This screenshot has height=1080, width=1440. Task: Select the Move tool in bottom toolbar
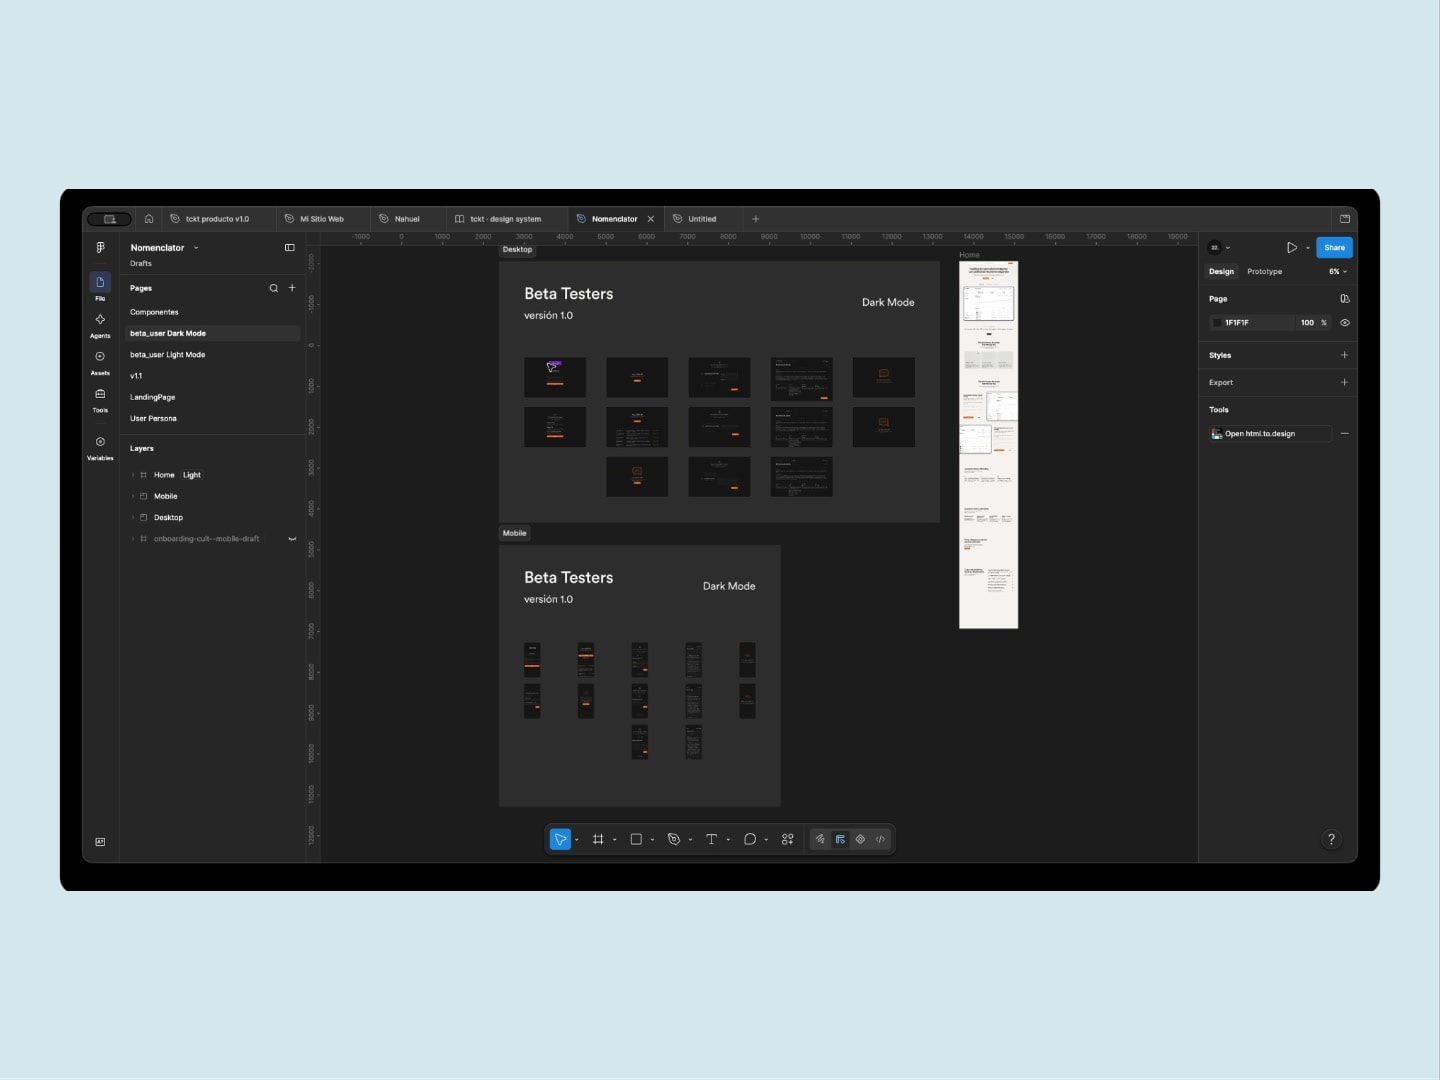560,839
